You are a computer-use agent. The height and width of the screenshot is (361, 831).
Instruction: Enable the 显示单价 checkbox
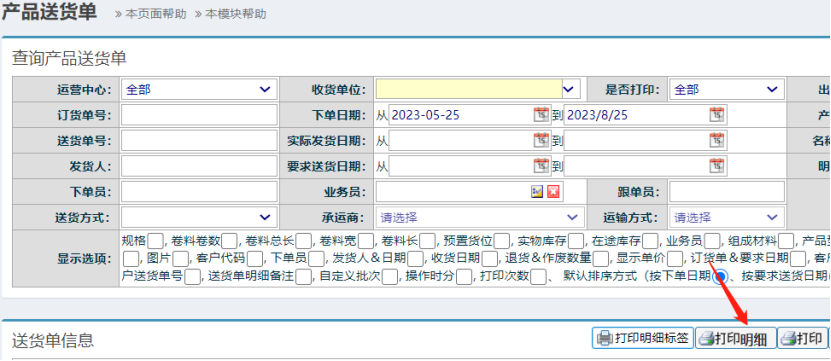pyautogui.click(x=675, y=259)
